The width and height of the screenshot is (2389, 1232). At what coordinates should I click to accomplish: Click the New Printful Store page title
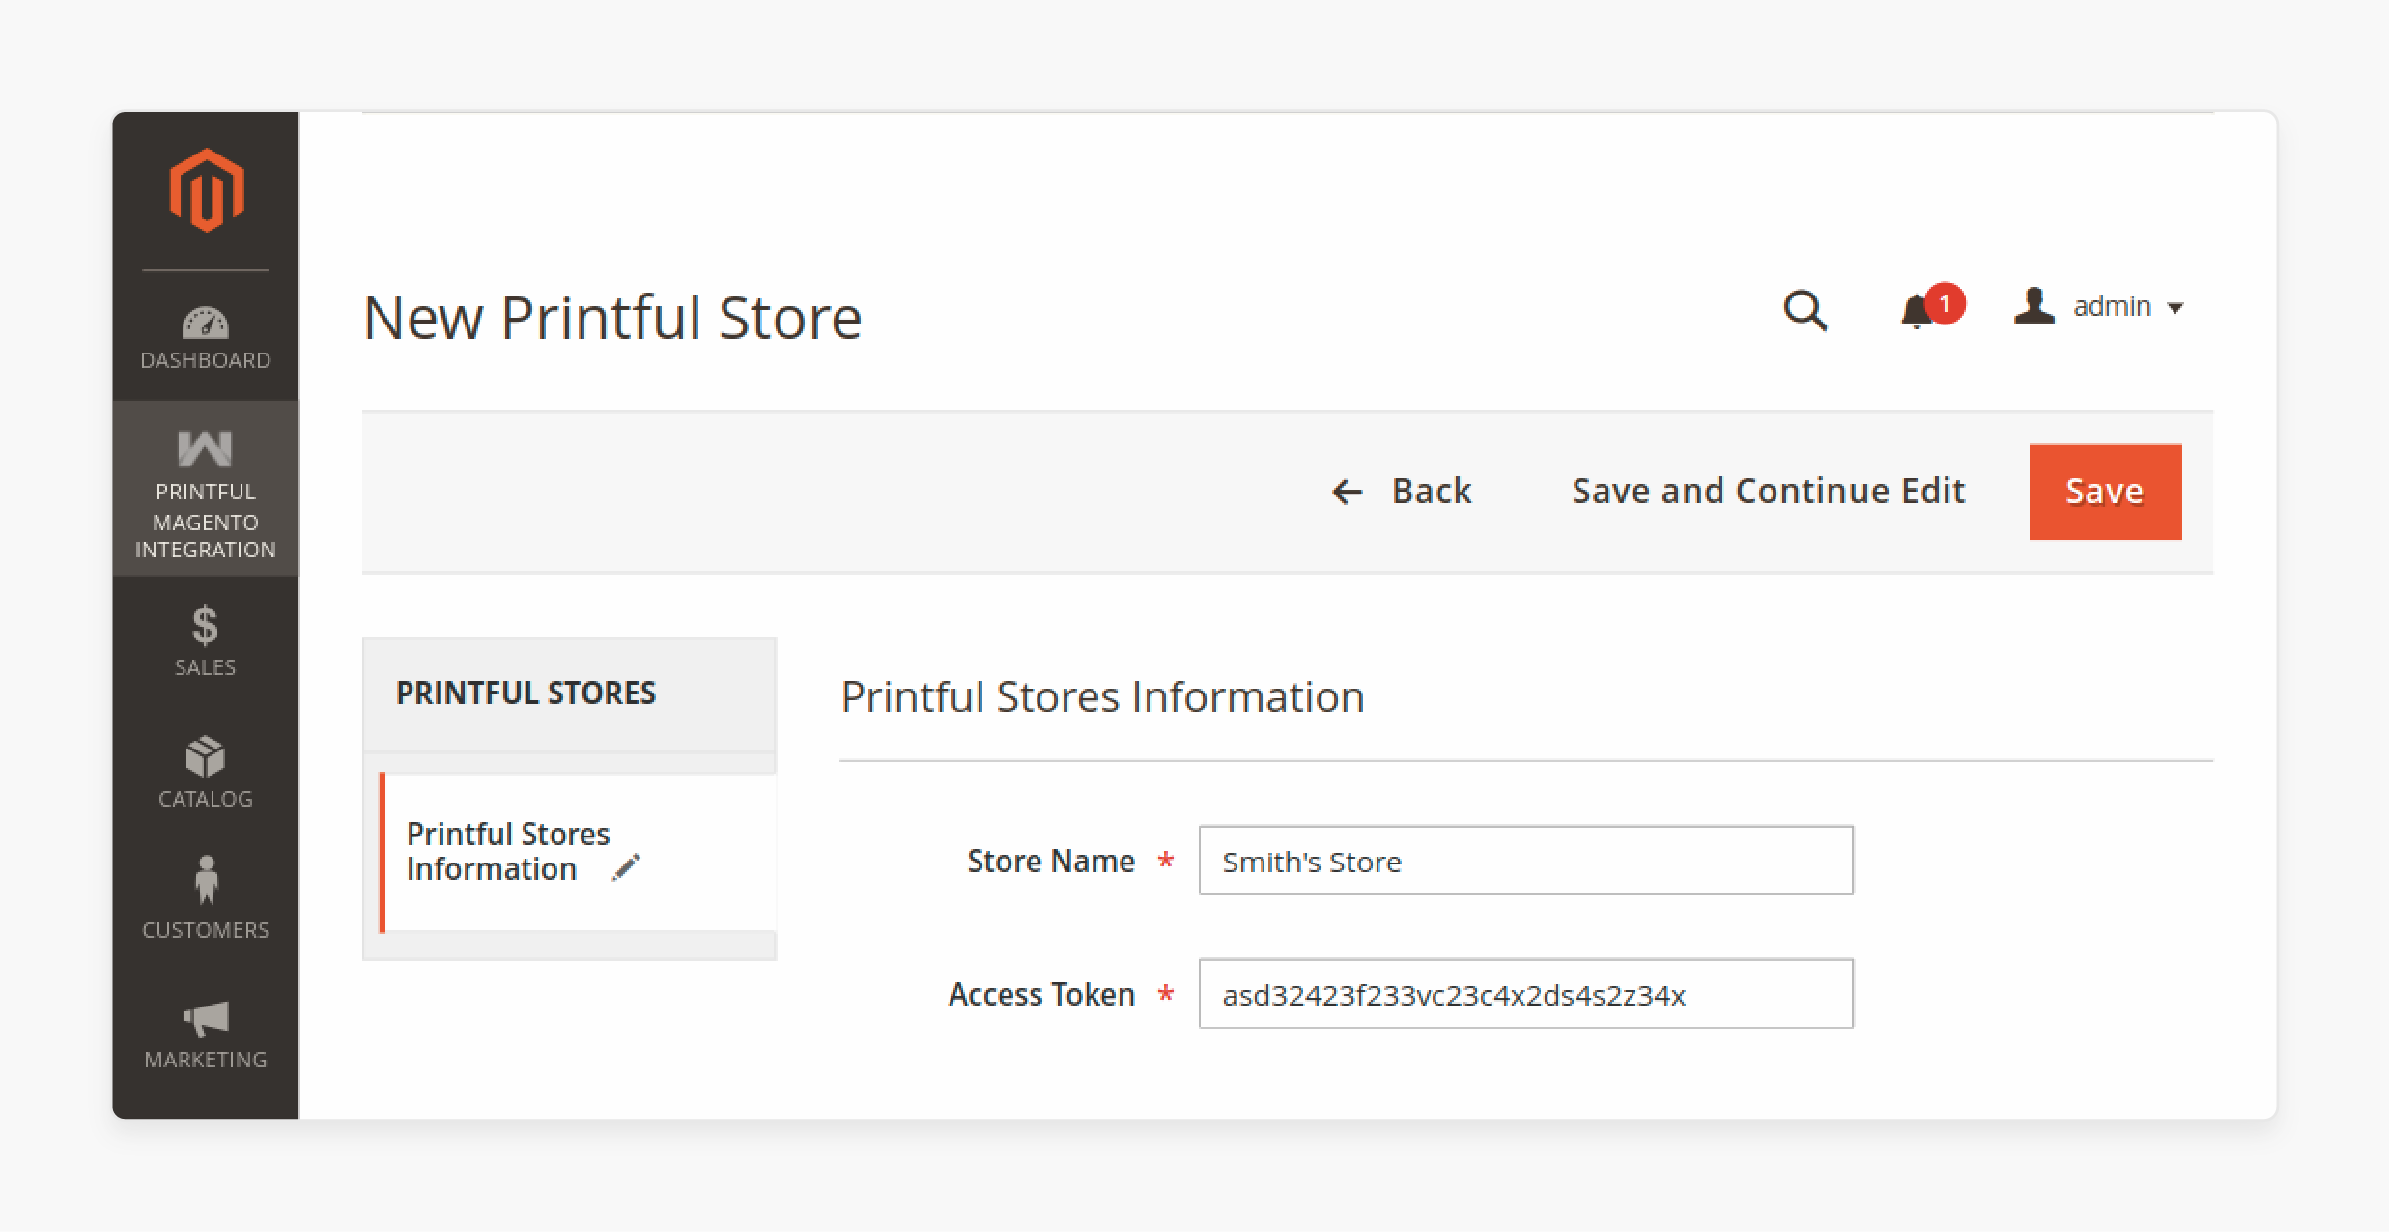[x=612, y=318]
